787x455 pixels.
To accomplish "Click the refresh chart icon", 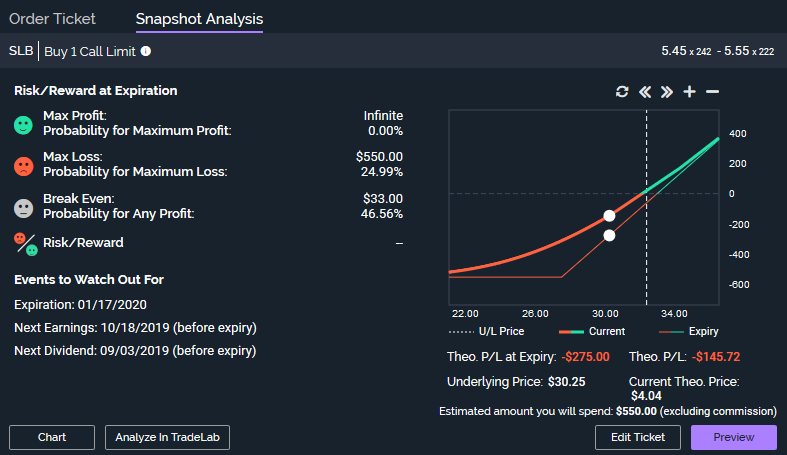I will click(x=622, y=92).
